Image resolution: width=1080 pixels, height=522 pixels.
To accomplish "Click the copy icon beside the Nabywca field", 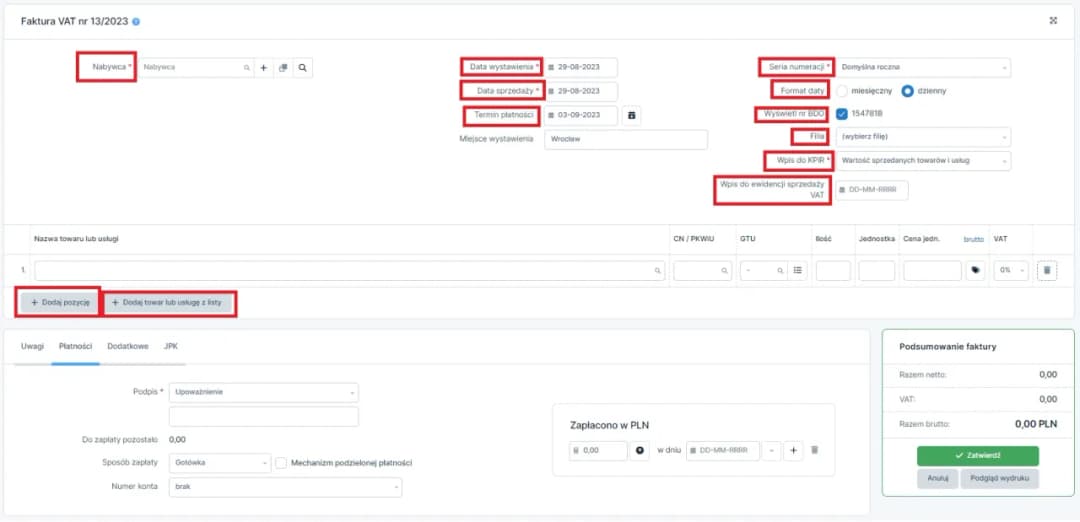I will pyautogui.click(x=283, y=68).
